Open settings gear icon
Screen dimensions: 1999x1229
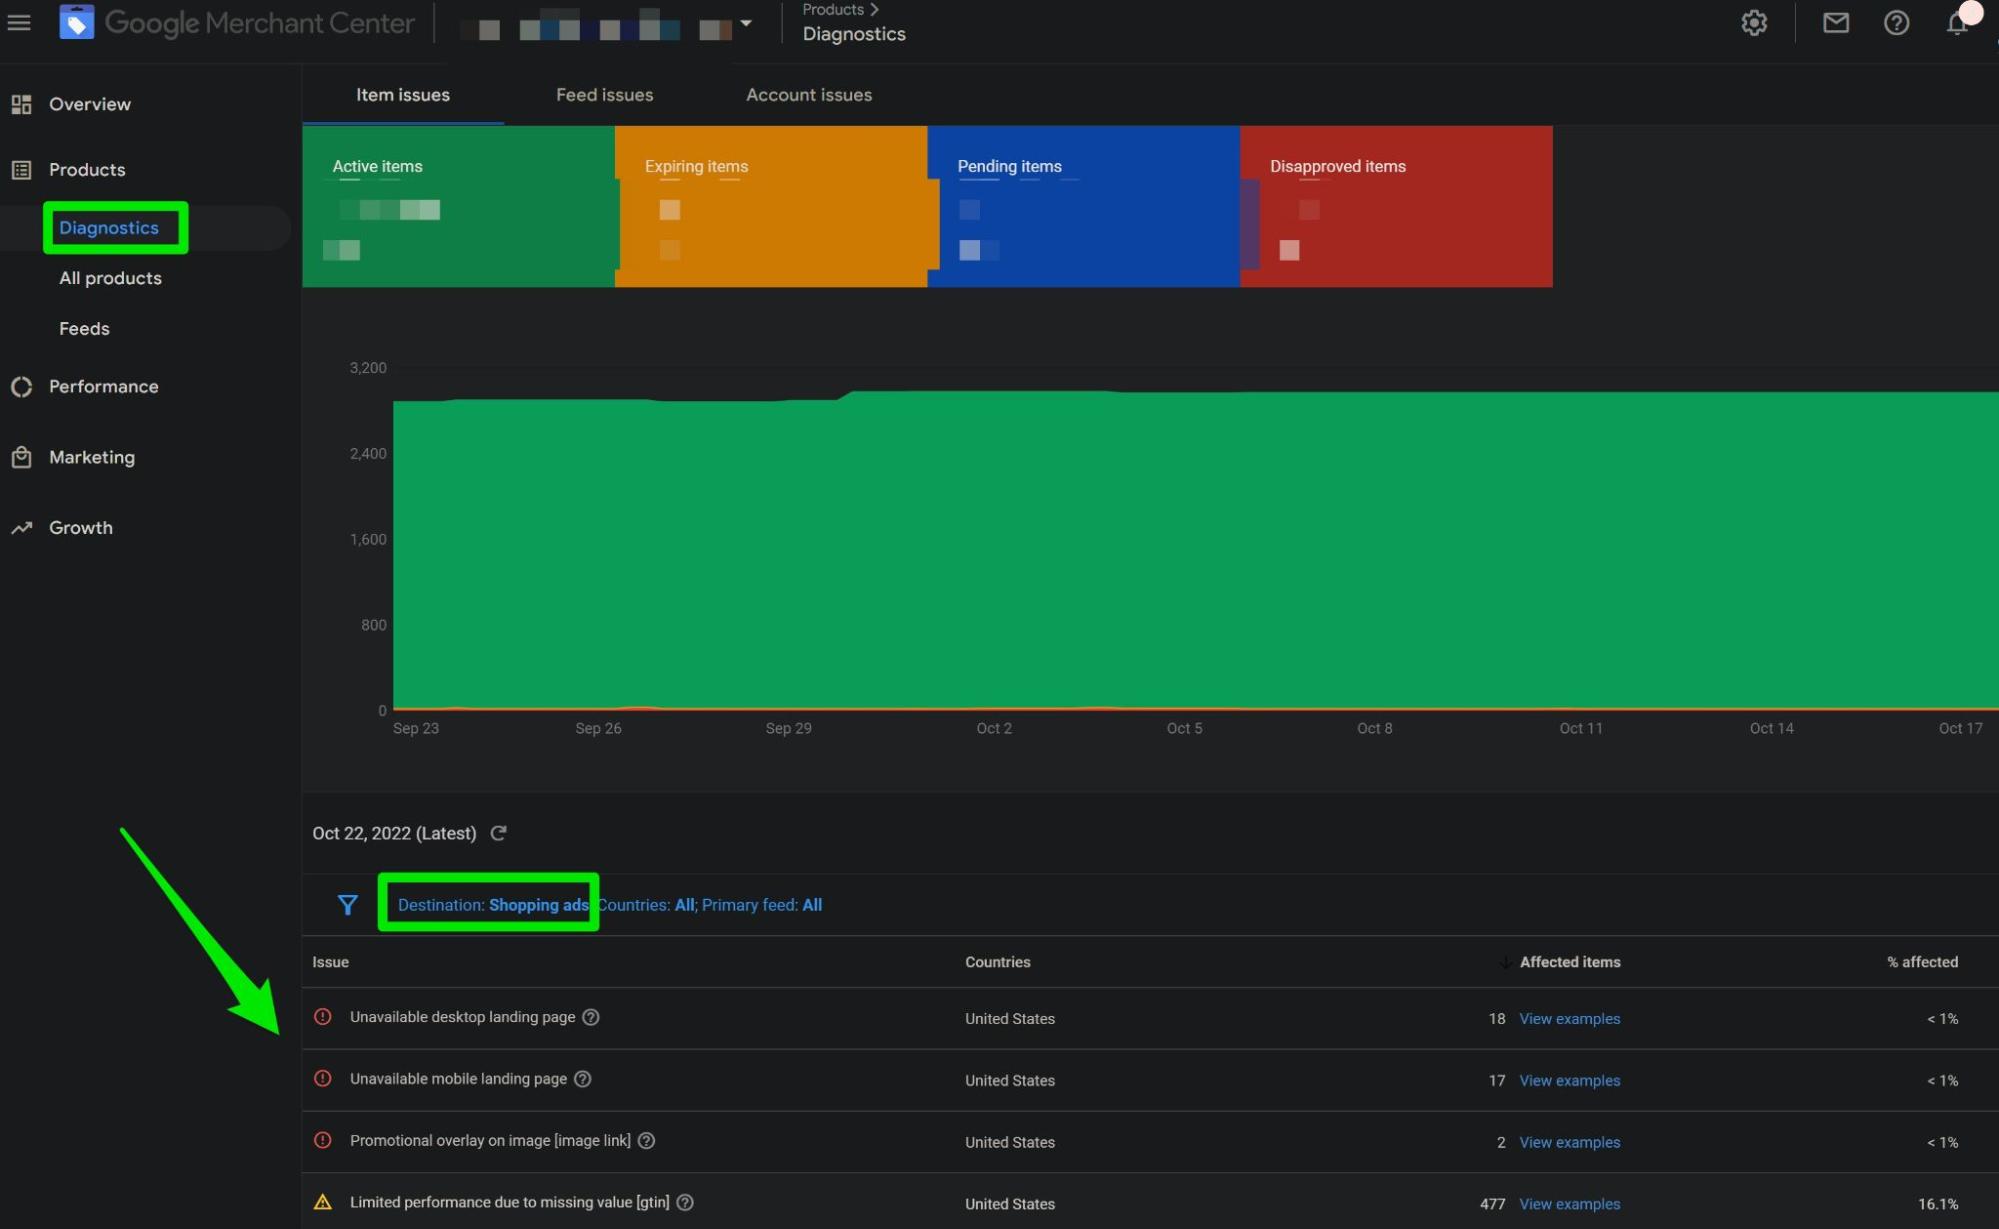click(x=1754, y=23)
